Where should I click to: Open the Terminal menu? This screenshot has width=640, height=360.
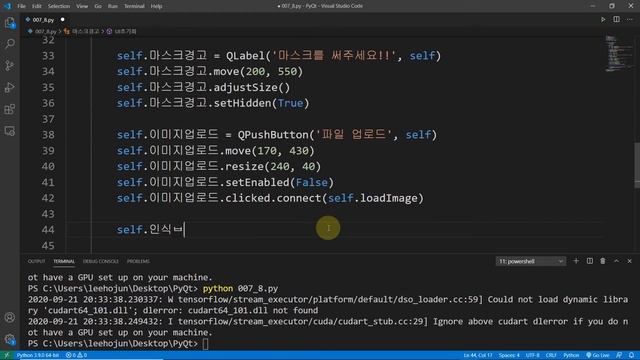point(134,6)
